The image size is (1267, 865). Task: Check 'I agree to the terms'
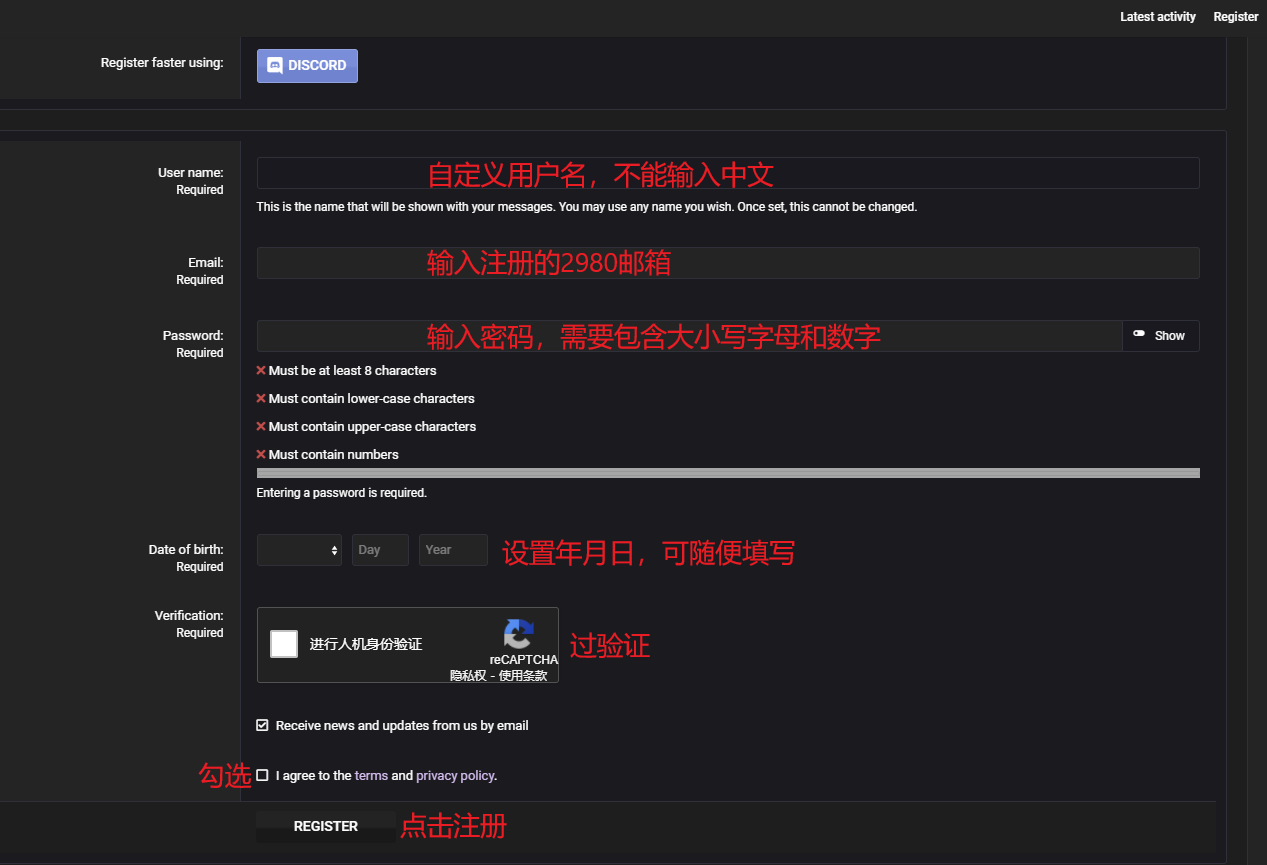pyautogui.click(x=262, y=774)
